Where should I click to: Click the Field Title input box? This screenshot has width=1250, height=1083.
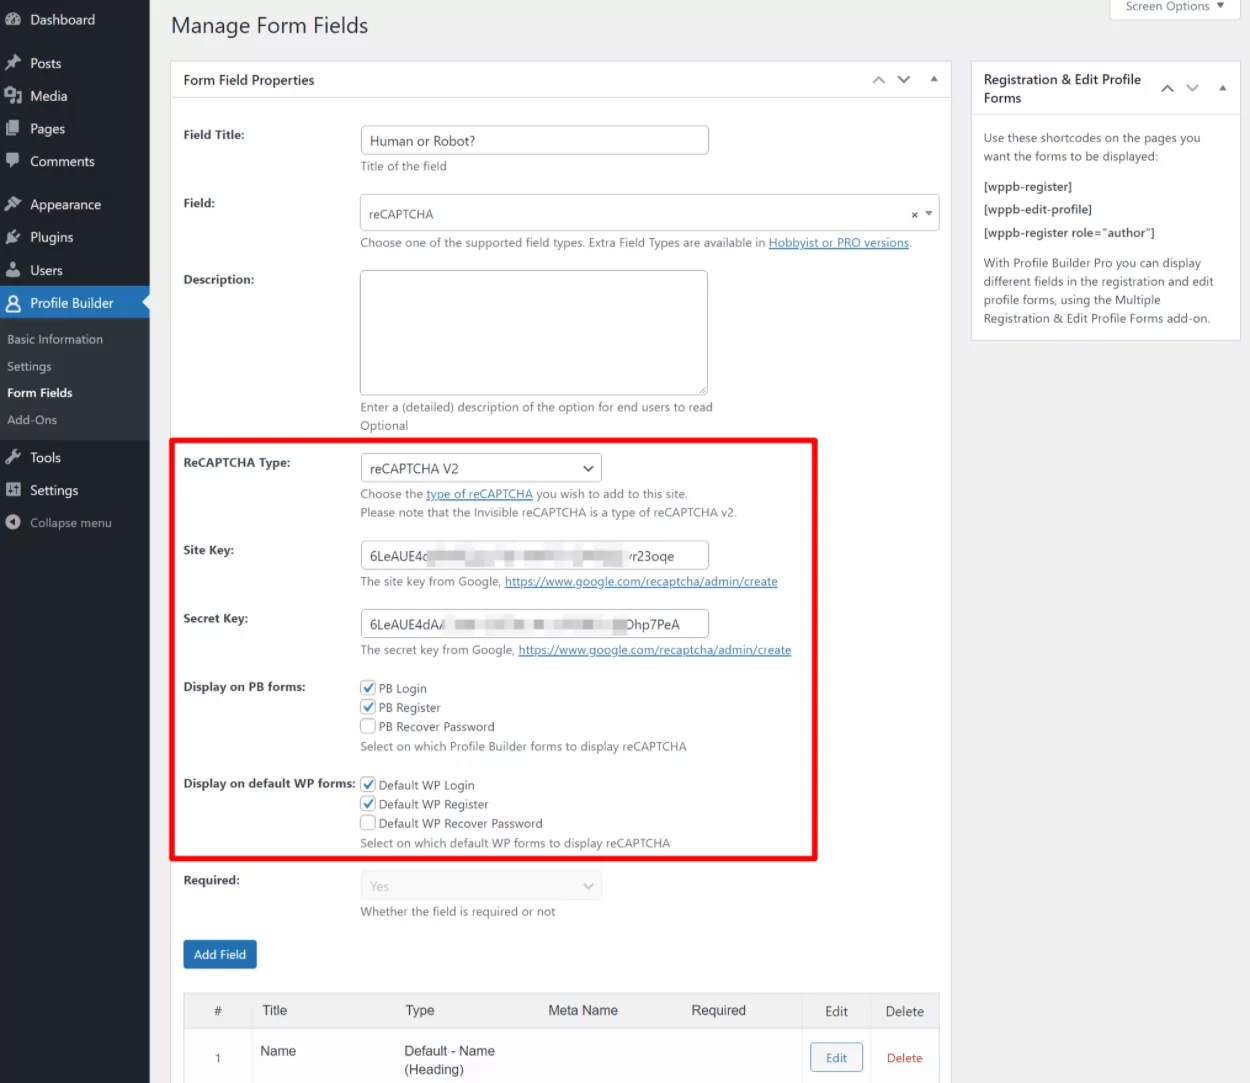tap(534, 141)
